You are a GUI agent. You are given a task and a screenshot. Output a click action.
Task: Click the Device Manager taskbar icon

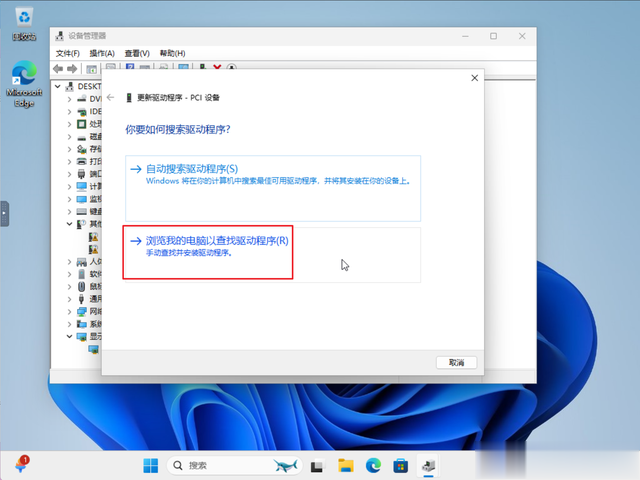click(x=428, y=465)
